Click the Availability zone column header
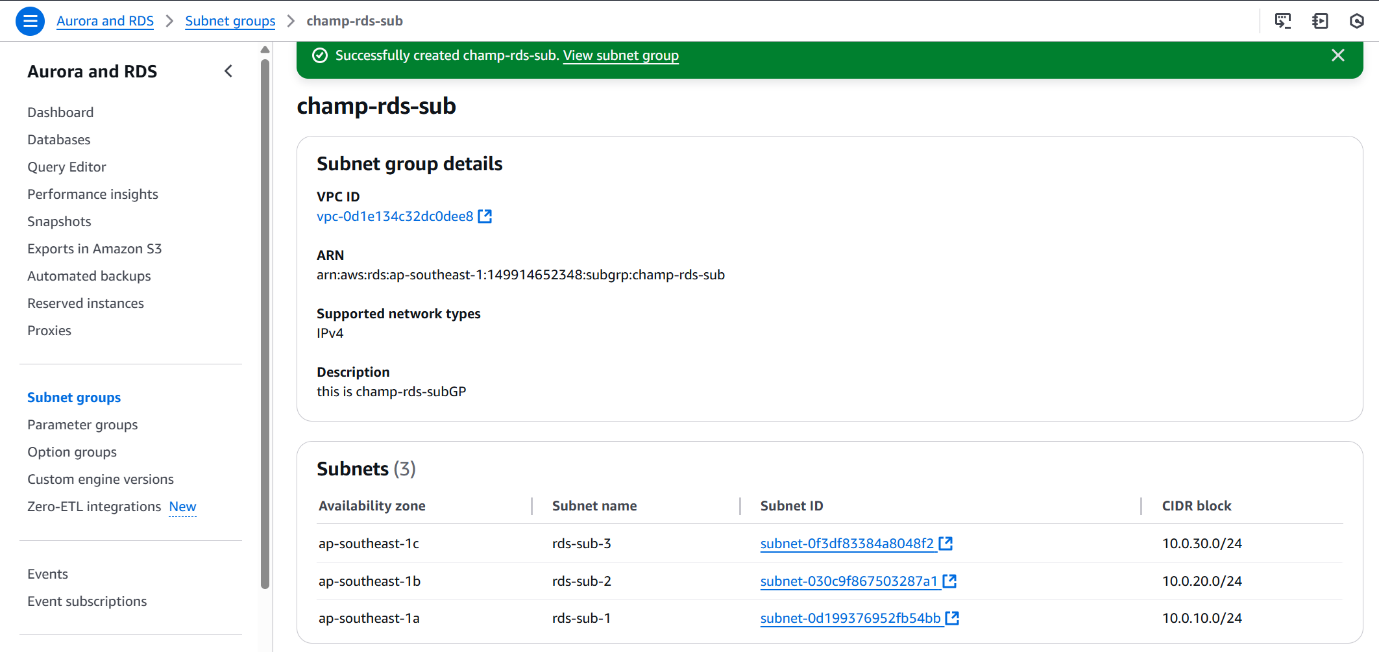Image resolution: width=1379 pixels, height=652 pixels. tap(372, 506)
